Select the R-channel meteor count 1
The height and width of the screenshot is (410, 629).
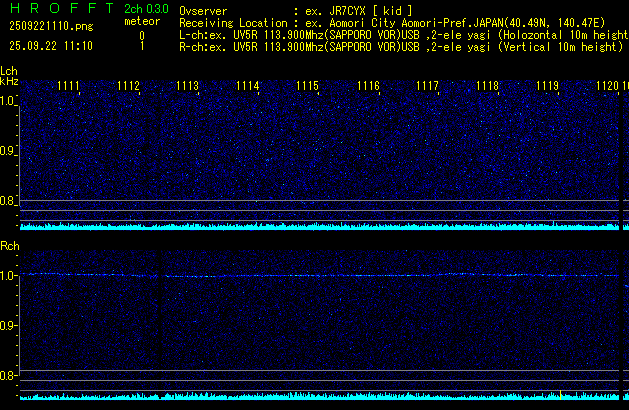tap(142, 46)
